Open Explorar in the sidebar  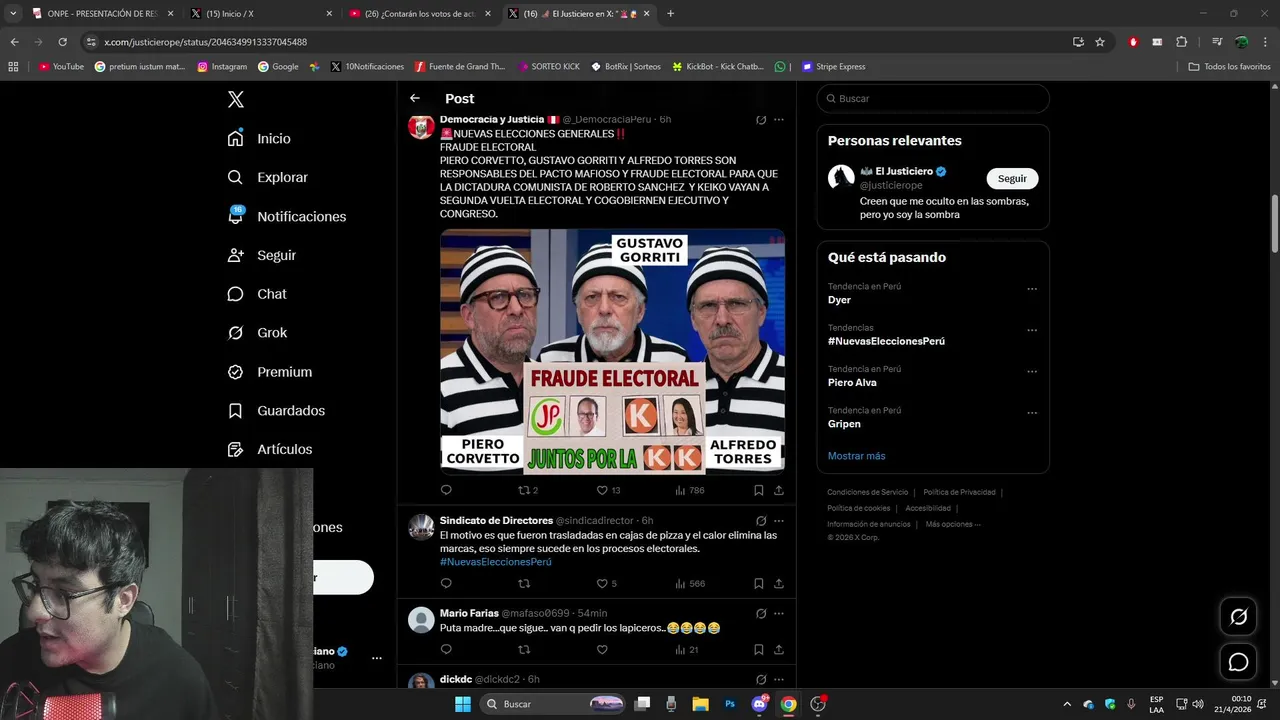coord(267,177)
